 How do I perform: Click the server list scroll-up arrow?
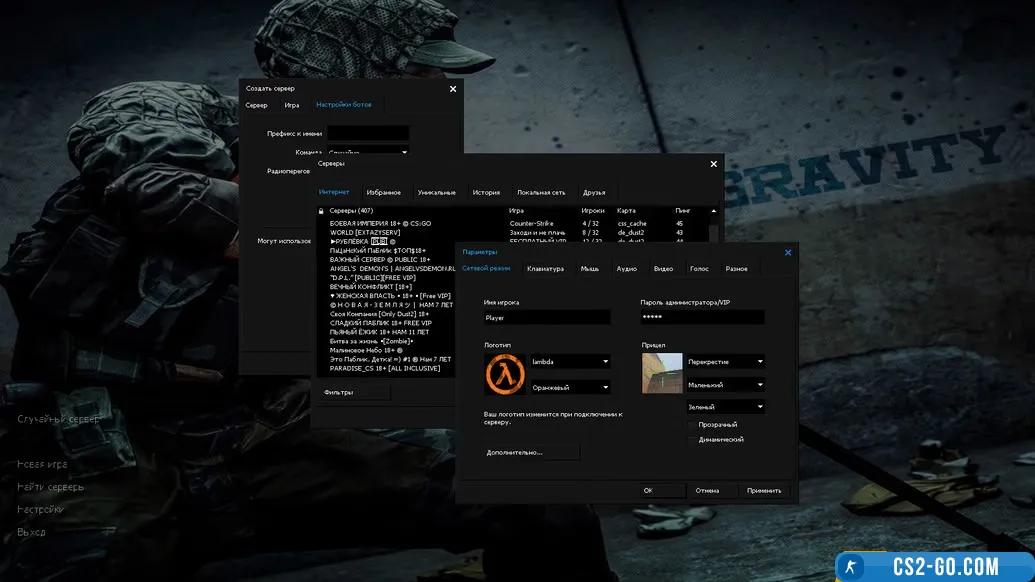point(713,211)
